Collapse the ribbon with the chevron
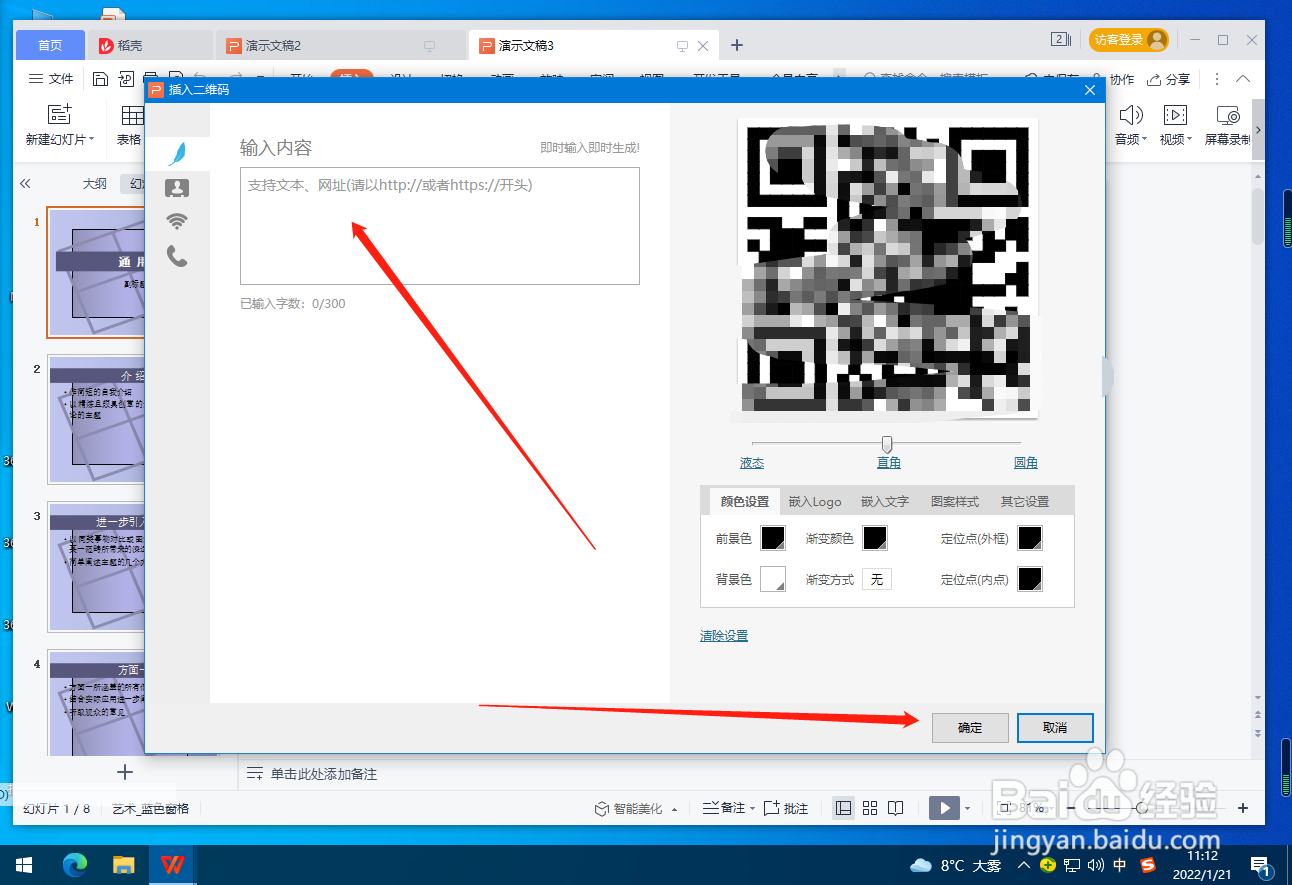The image size is (1292, 885). tap(1243, 79)
